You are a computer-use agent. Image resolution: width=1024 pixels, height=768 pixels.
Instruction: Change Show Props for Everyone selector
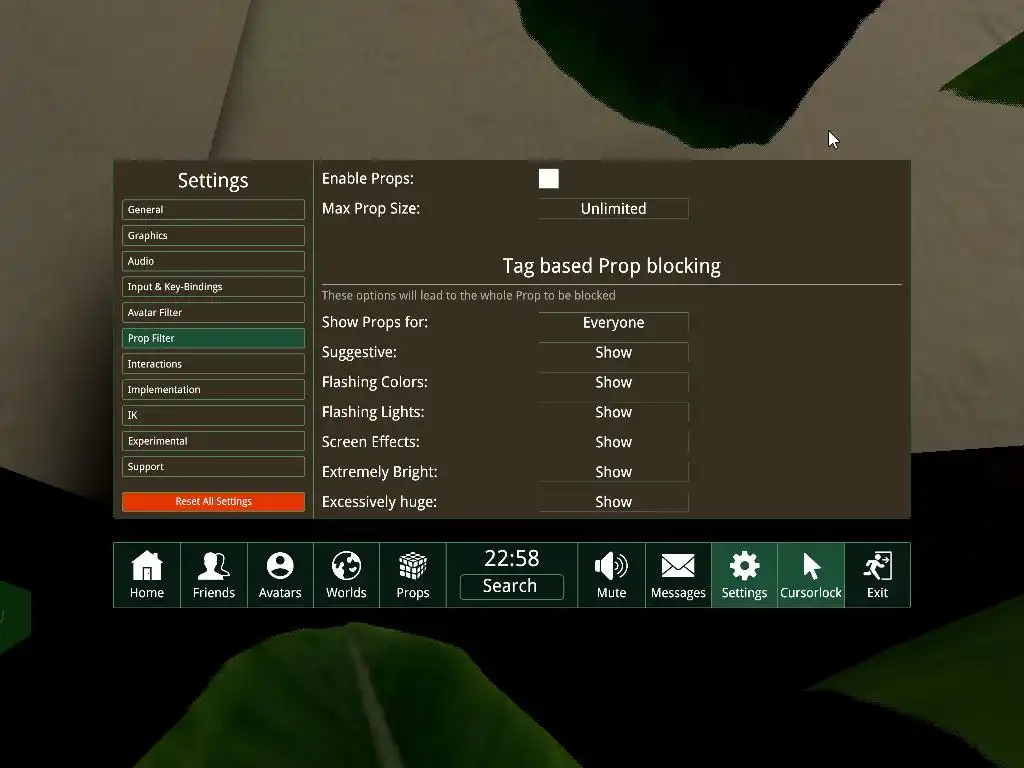click(613, 323)
